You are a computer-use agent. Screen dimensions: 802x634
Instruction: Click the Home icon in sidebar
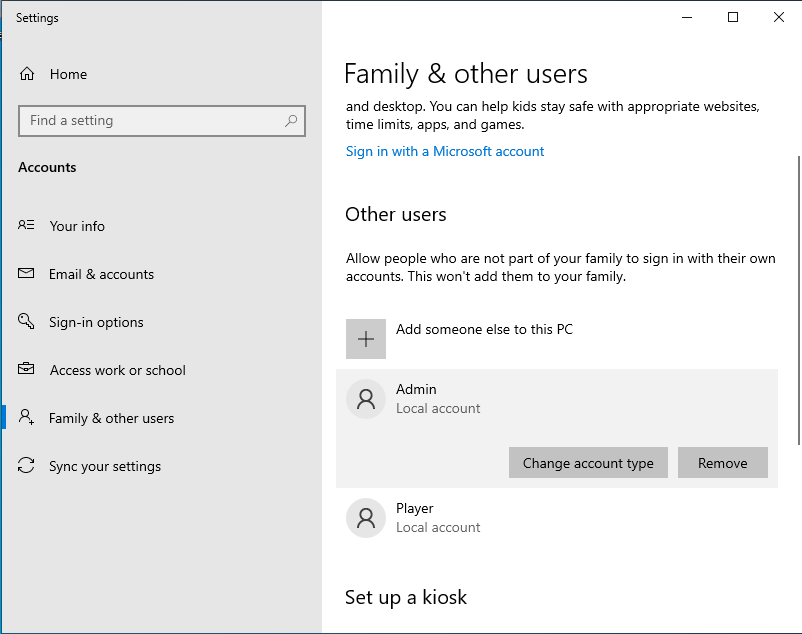pyautogui.click(x=27, y=74)
